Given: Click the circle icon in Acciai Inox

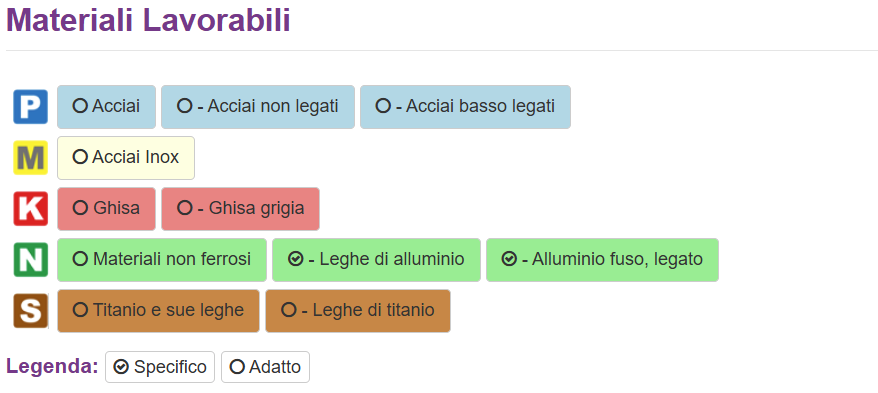Looking at the screenshot, I should [81, 157].
